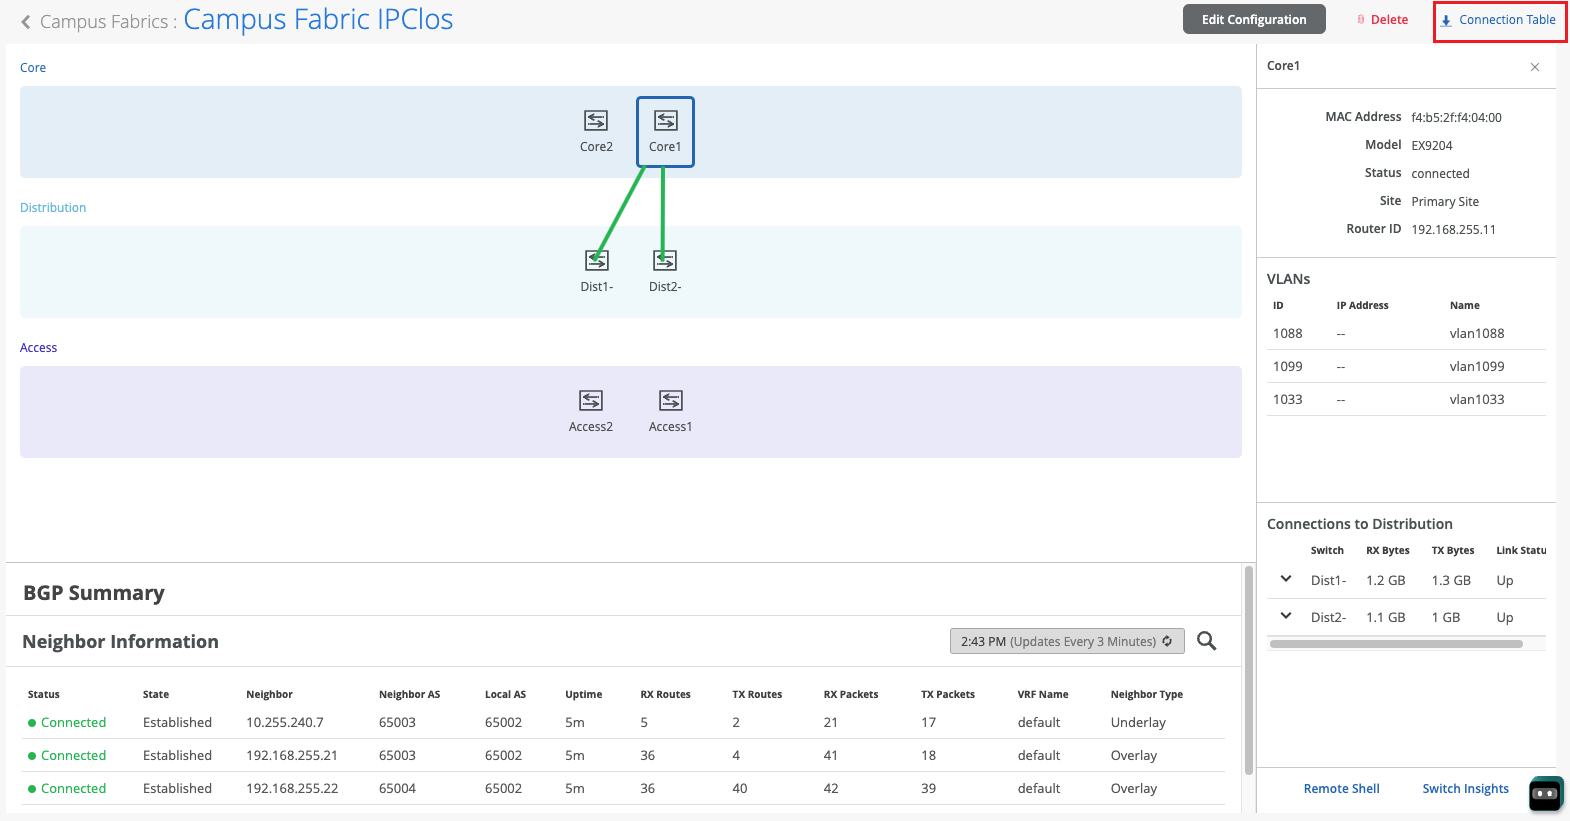Screen dimensions: 1570x821
Task: Click the horizontal scrollbar in Connections panel
Action: click(1396, 644)
